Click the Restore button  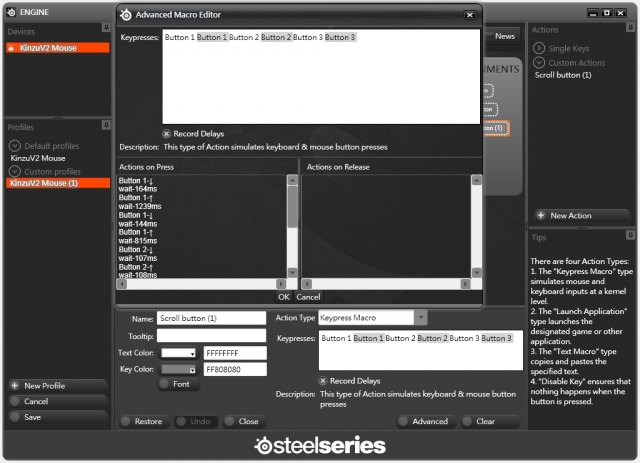(x=144, y=421)
